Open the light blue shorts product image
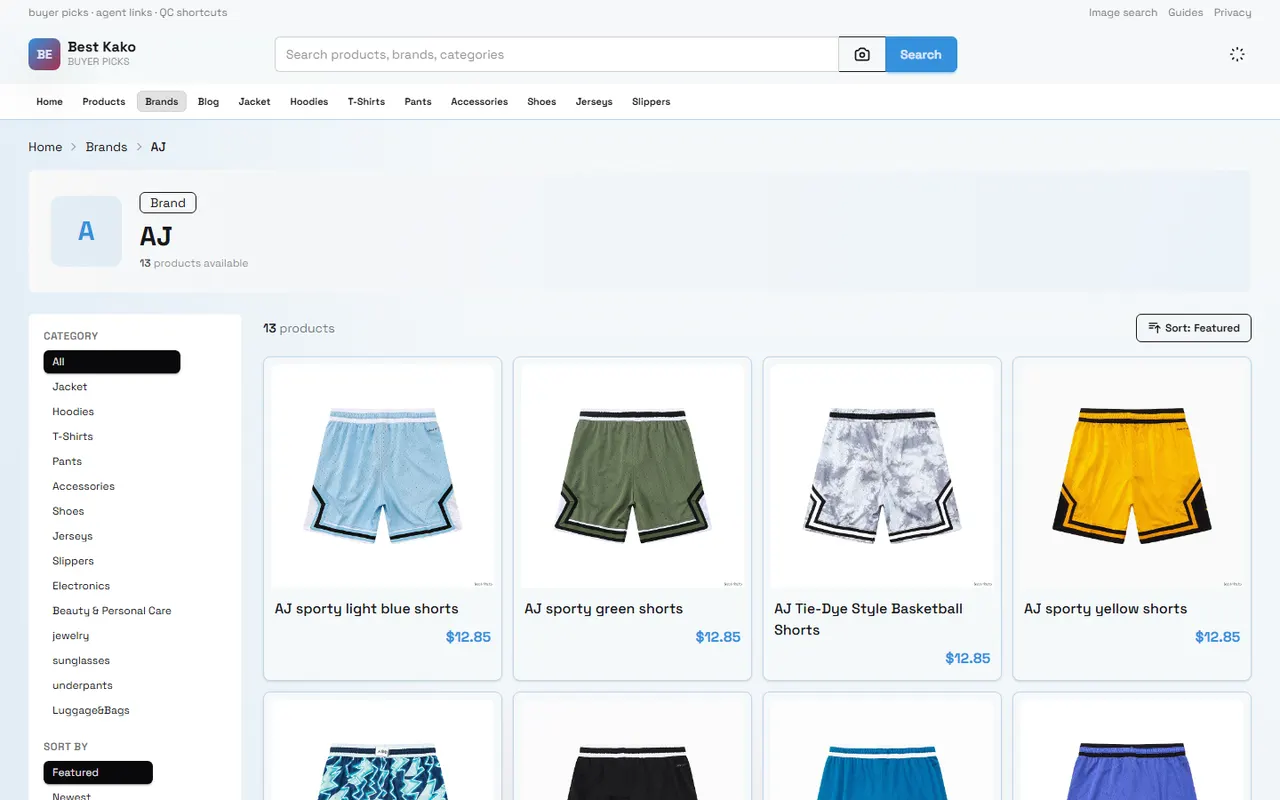The image size is (1280, 800). (382, 476)
